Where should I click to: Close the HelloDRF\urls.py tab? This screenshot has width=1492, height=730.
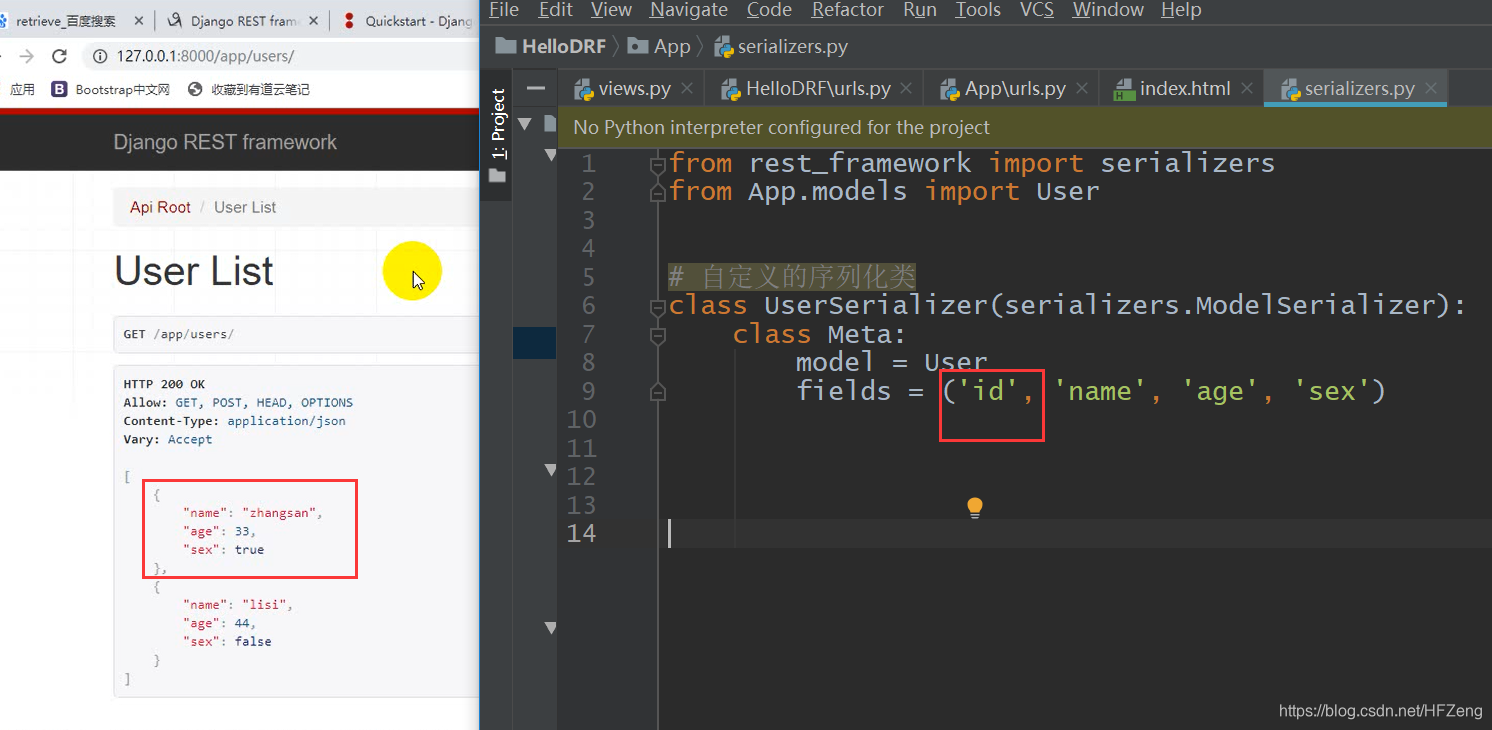click(x=906, y=89)
